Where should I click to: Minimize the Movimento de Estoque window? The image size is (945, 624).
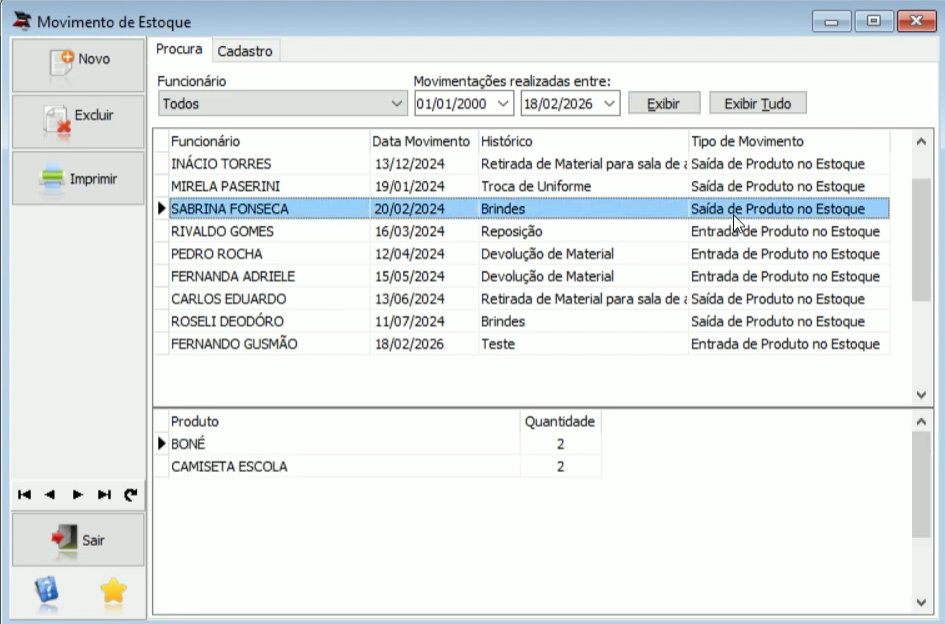832,22
